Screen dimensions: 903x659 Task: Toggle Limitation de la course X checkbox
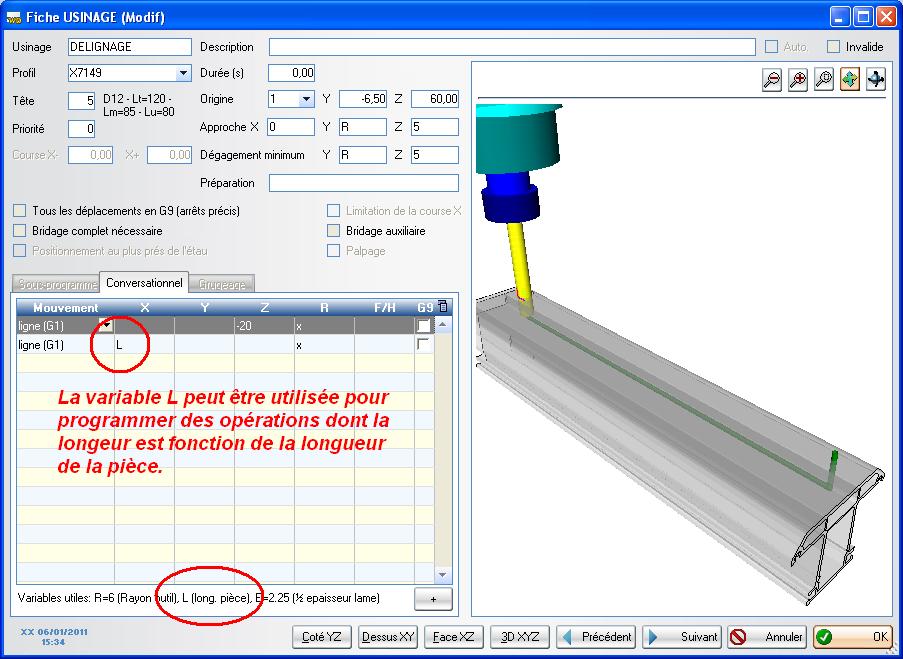coord(333,211)
